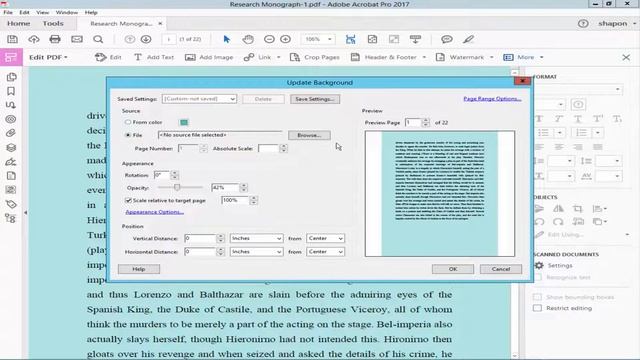Click the Edit tool in Edit PDF bar
The image size is (640, 360).
coord(108,58)
